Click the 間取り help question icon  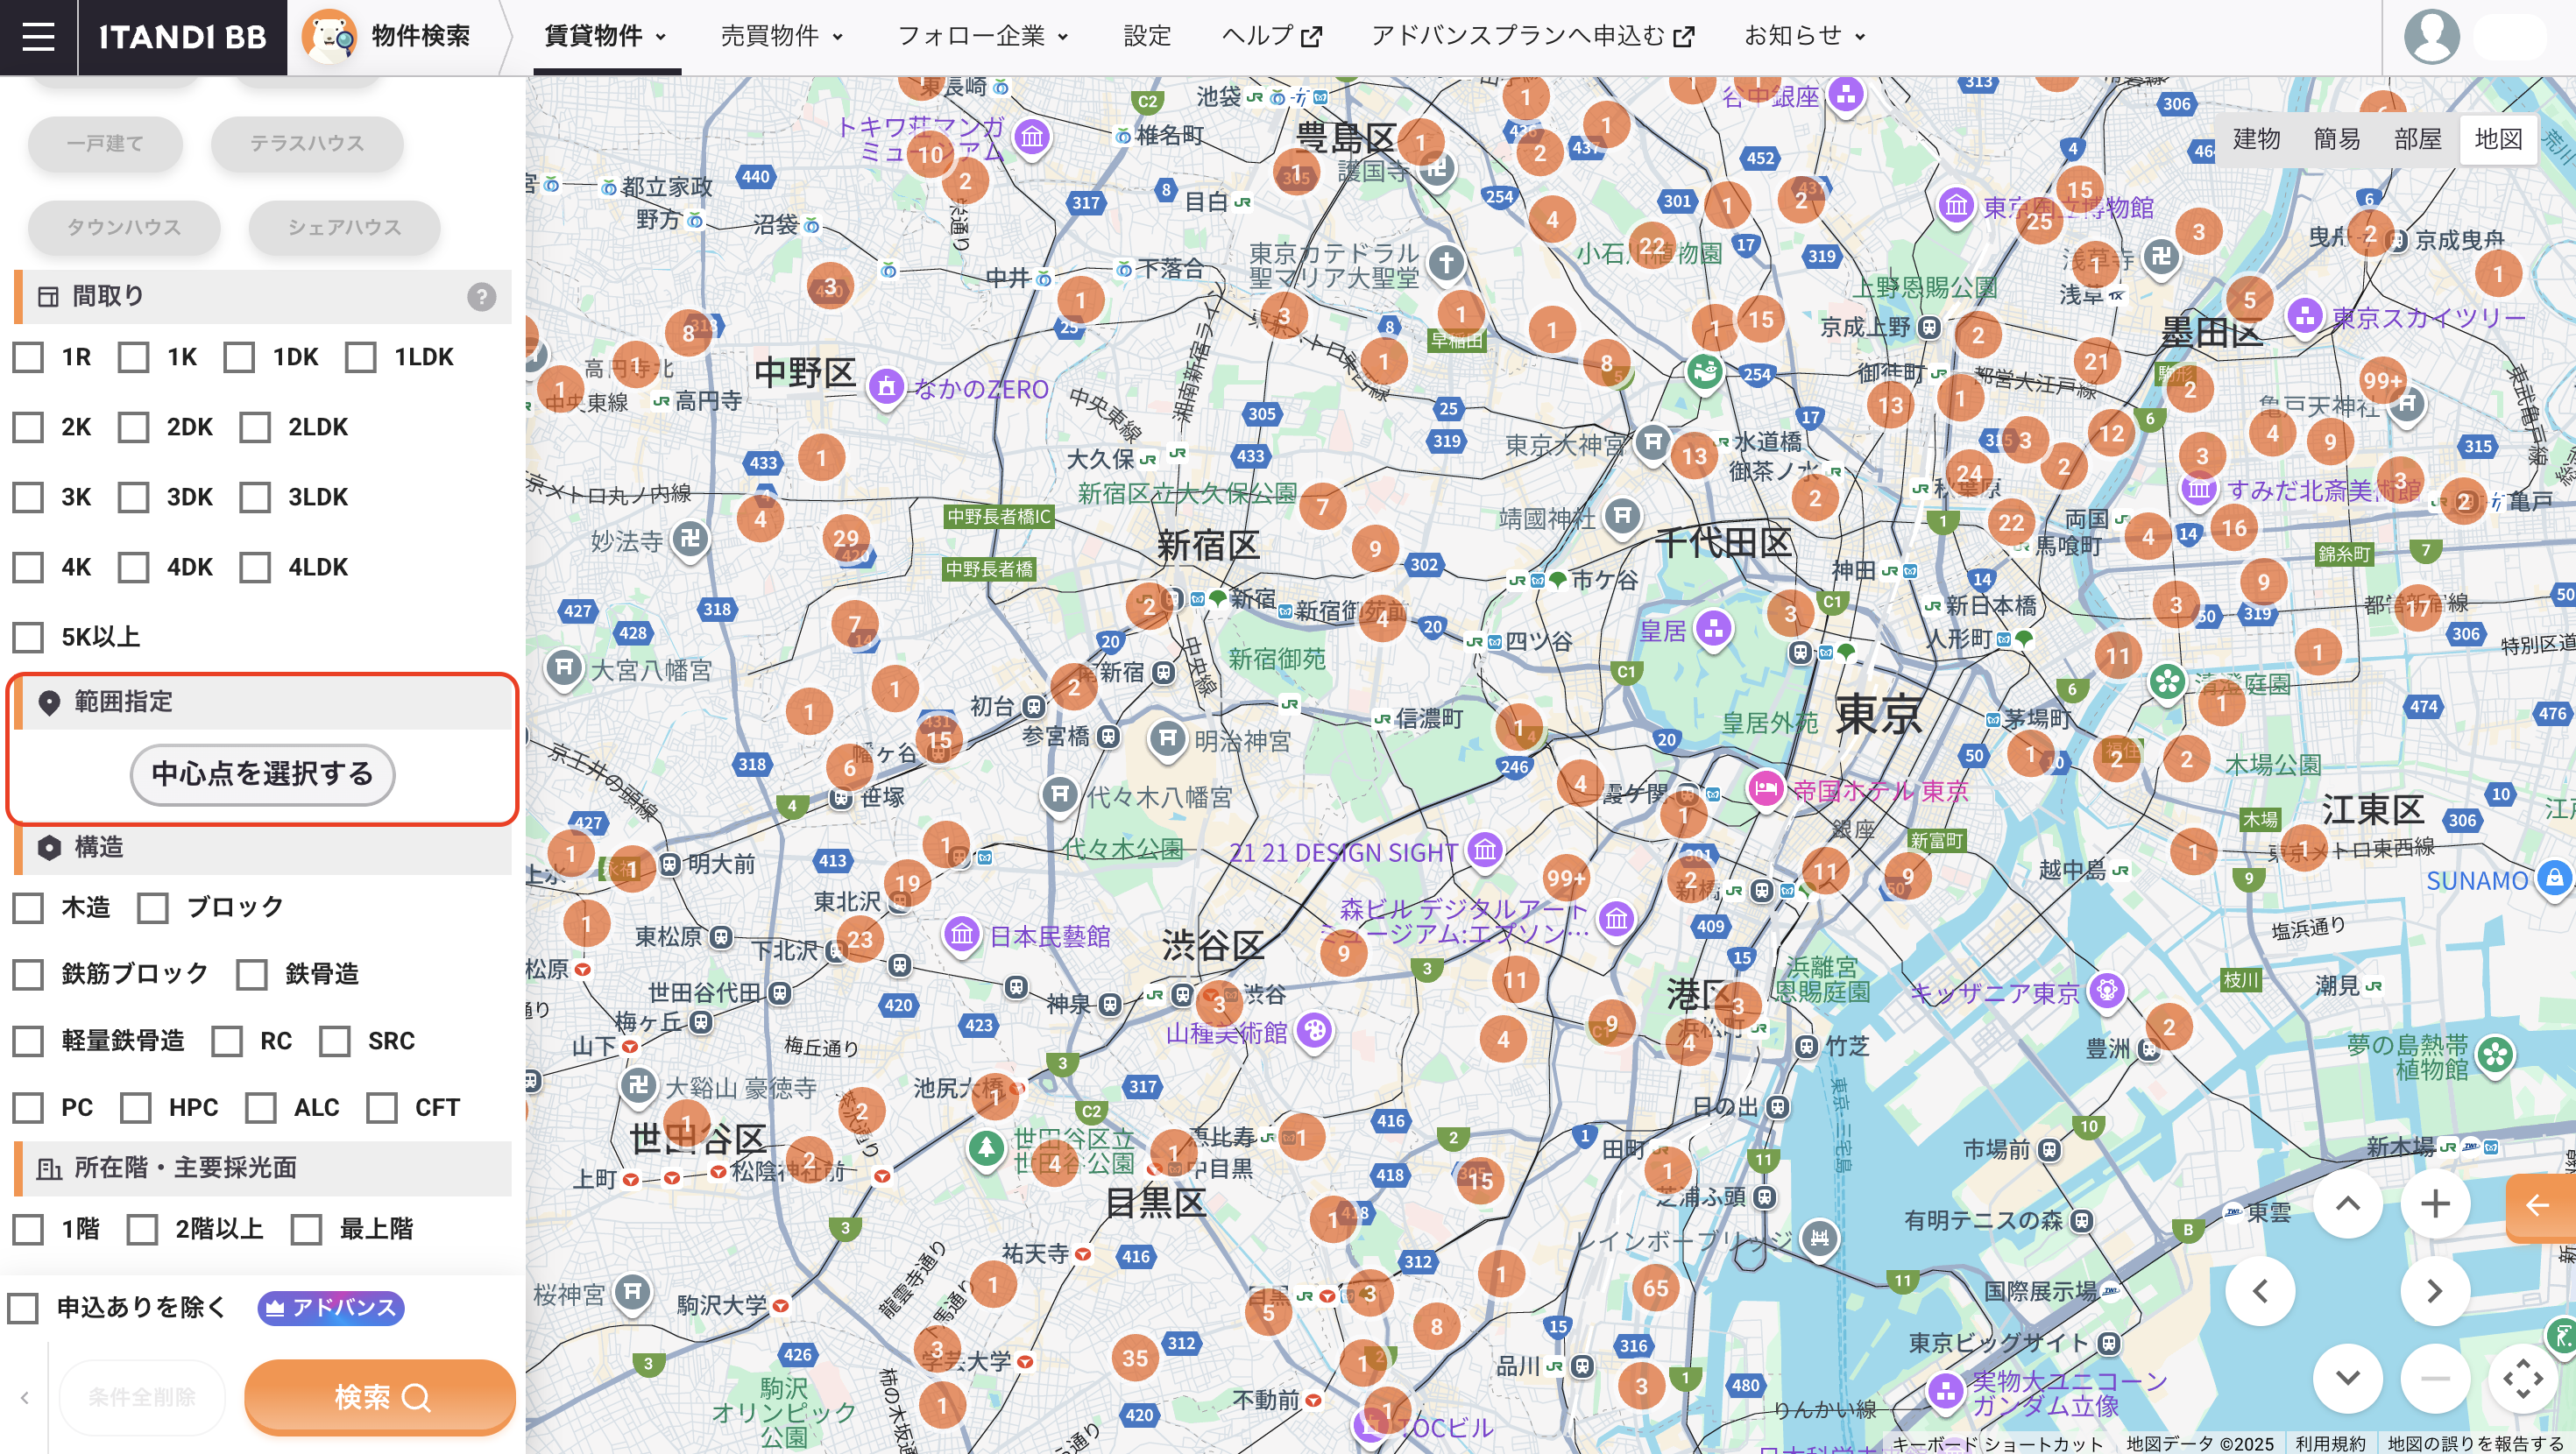[x=481, y=297]
